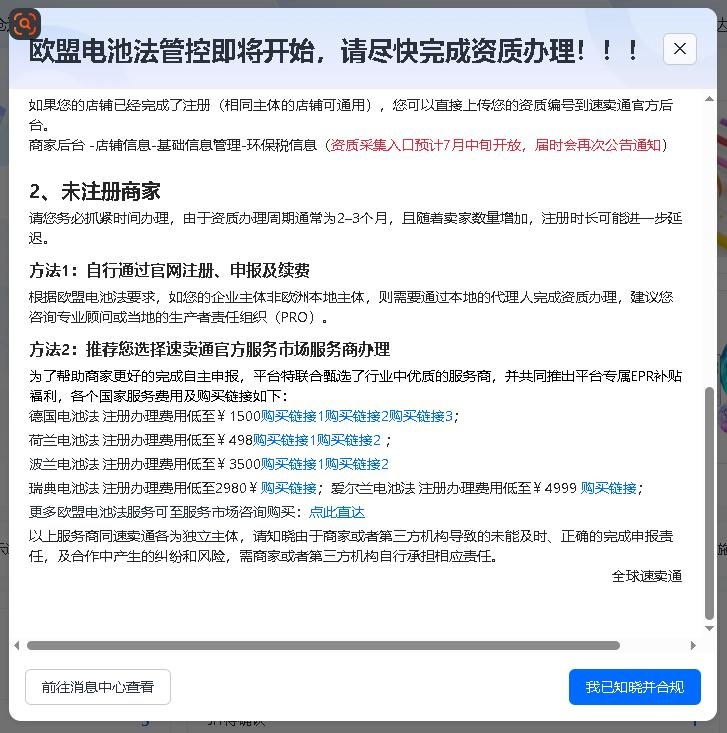The image size is (727, 733).
Task: Click the red text 资质采集入口预计7月中旬开放
Action: 426,145
